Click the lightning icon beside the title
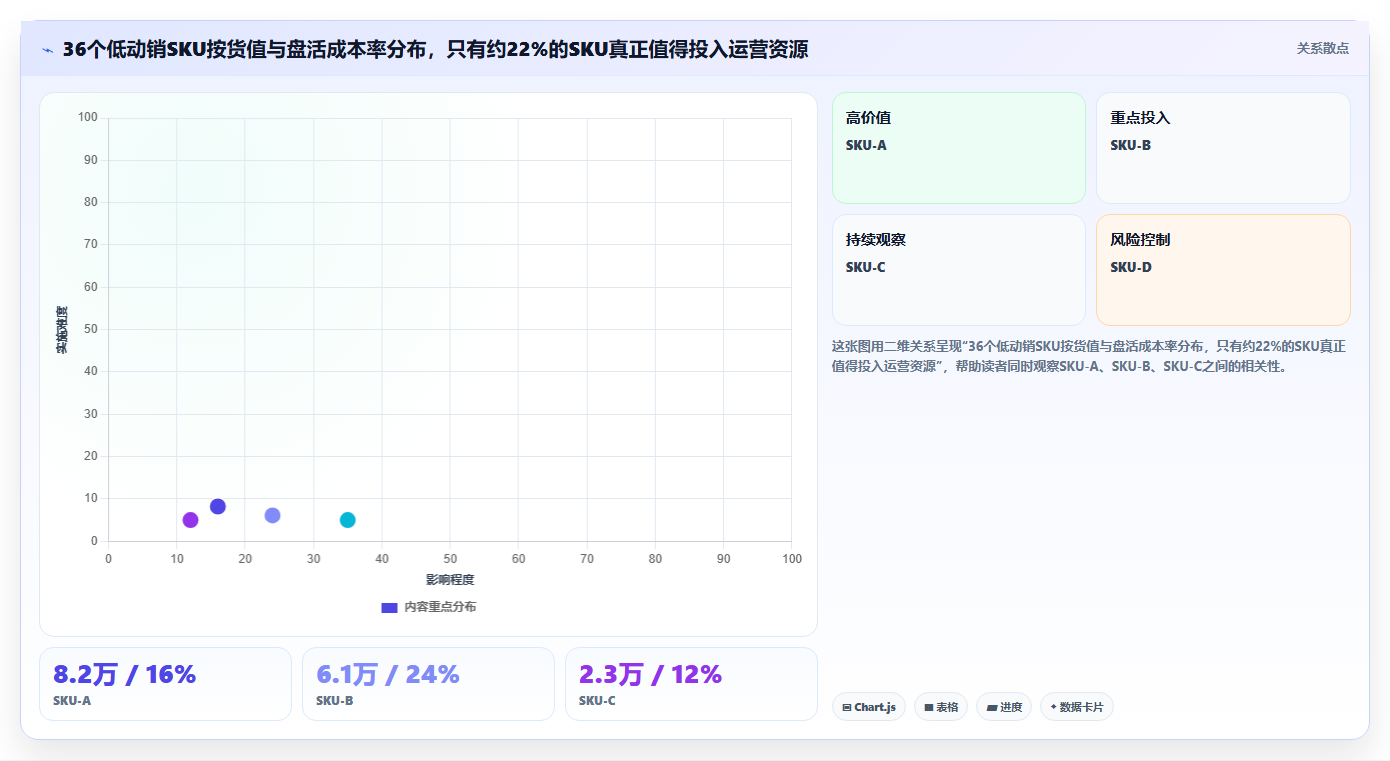Screen dimensions: 1390x761 point(48,49)
